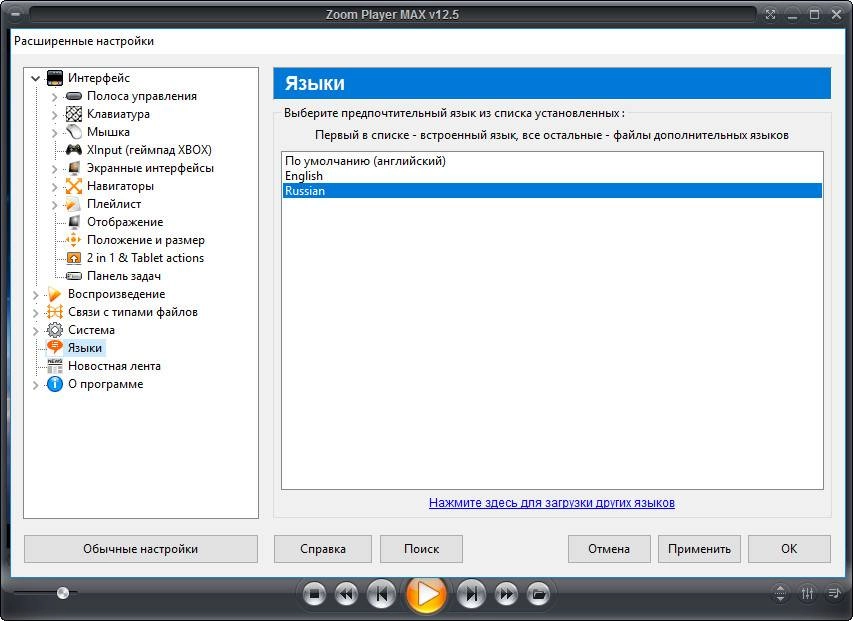This screenshot has height=621, width=853.
Task: Click the Новостная лента news icon
Action: [x=55, y=366]
